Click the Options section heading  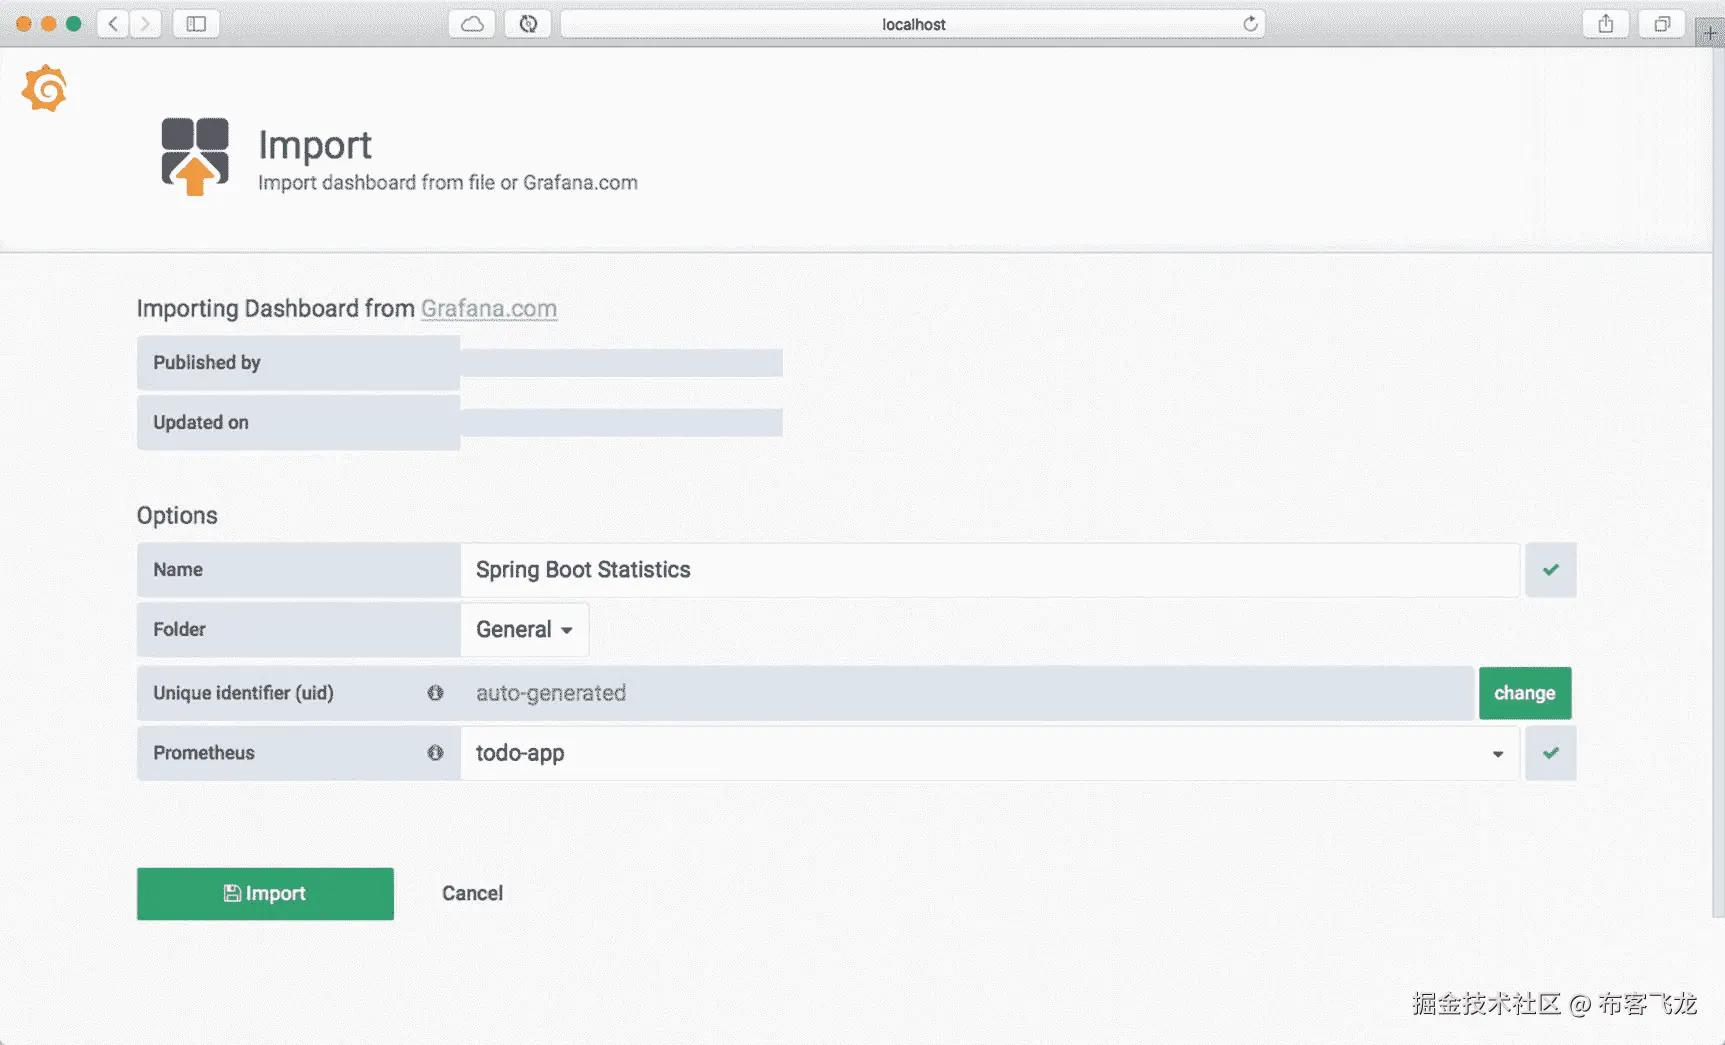177,516
